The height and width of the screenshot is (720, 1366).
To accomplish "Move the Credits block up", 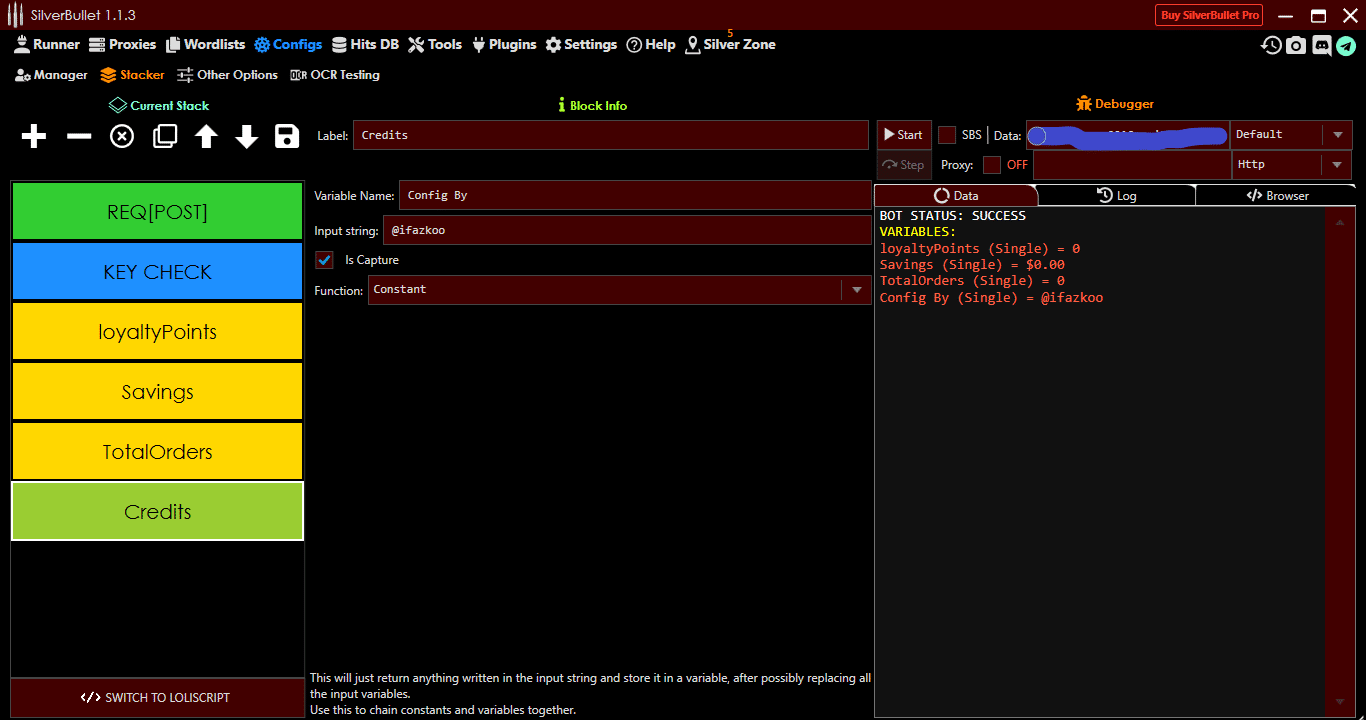I will (205, 136).
